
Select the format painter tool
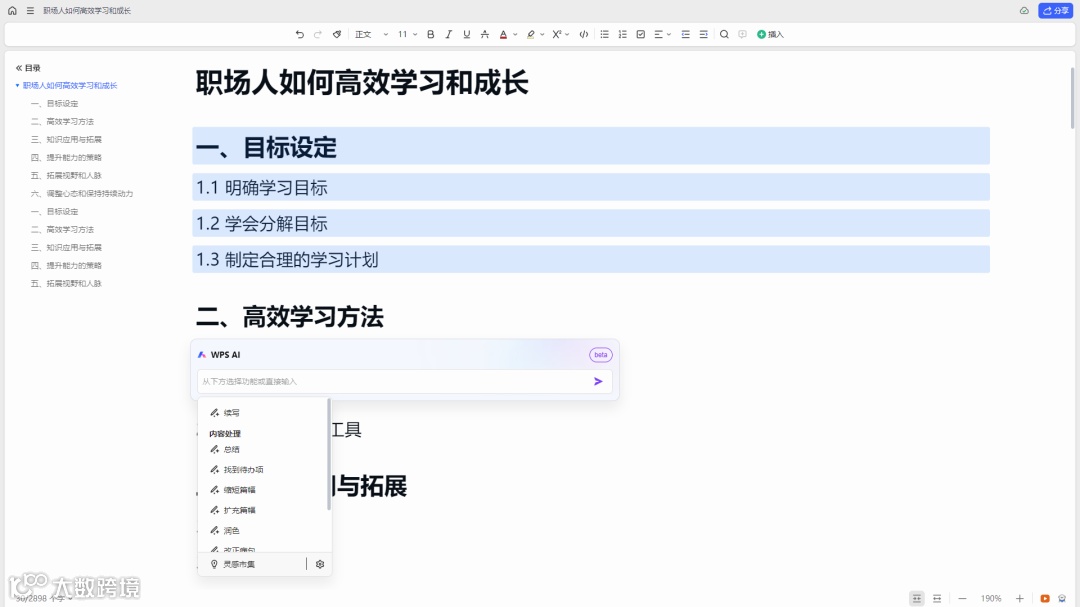(x=337, y=34)
